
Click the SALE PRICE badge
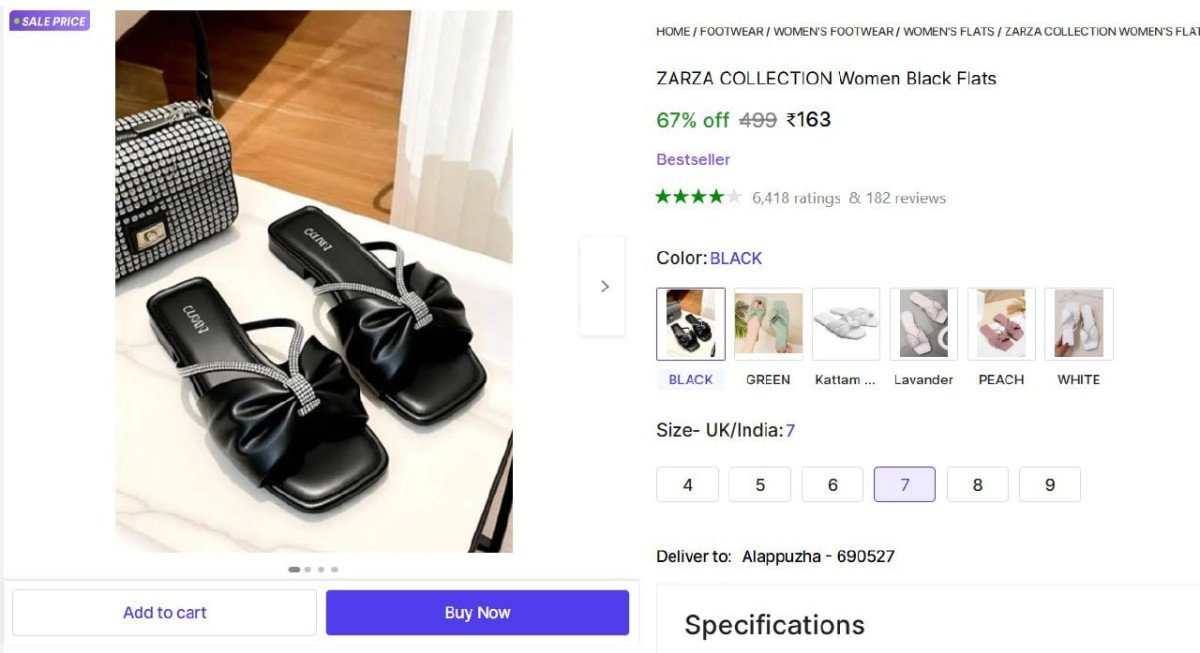coord(49,20)
